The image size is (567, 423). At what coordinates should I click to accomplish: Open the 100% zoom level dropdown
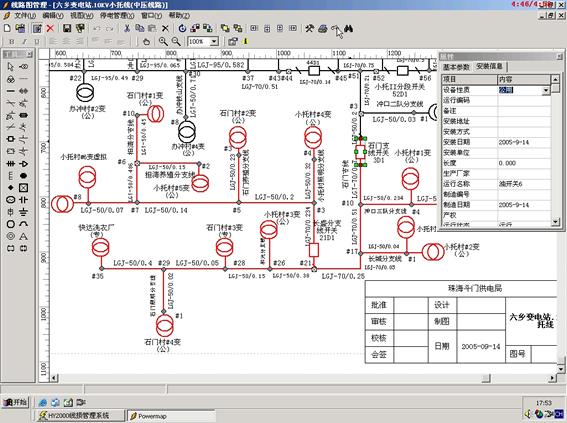coord(214,42)
